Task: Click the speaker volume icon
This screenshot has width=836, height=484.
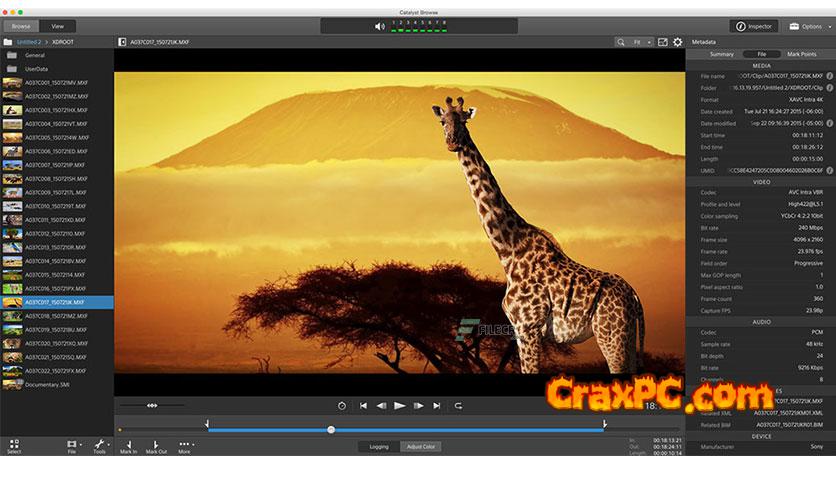Action: (376, 27)
